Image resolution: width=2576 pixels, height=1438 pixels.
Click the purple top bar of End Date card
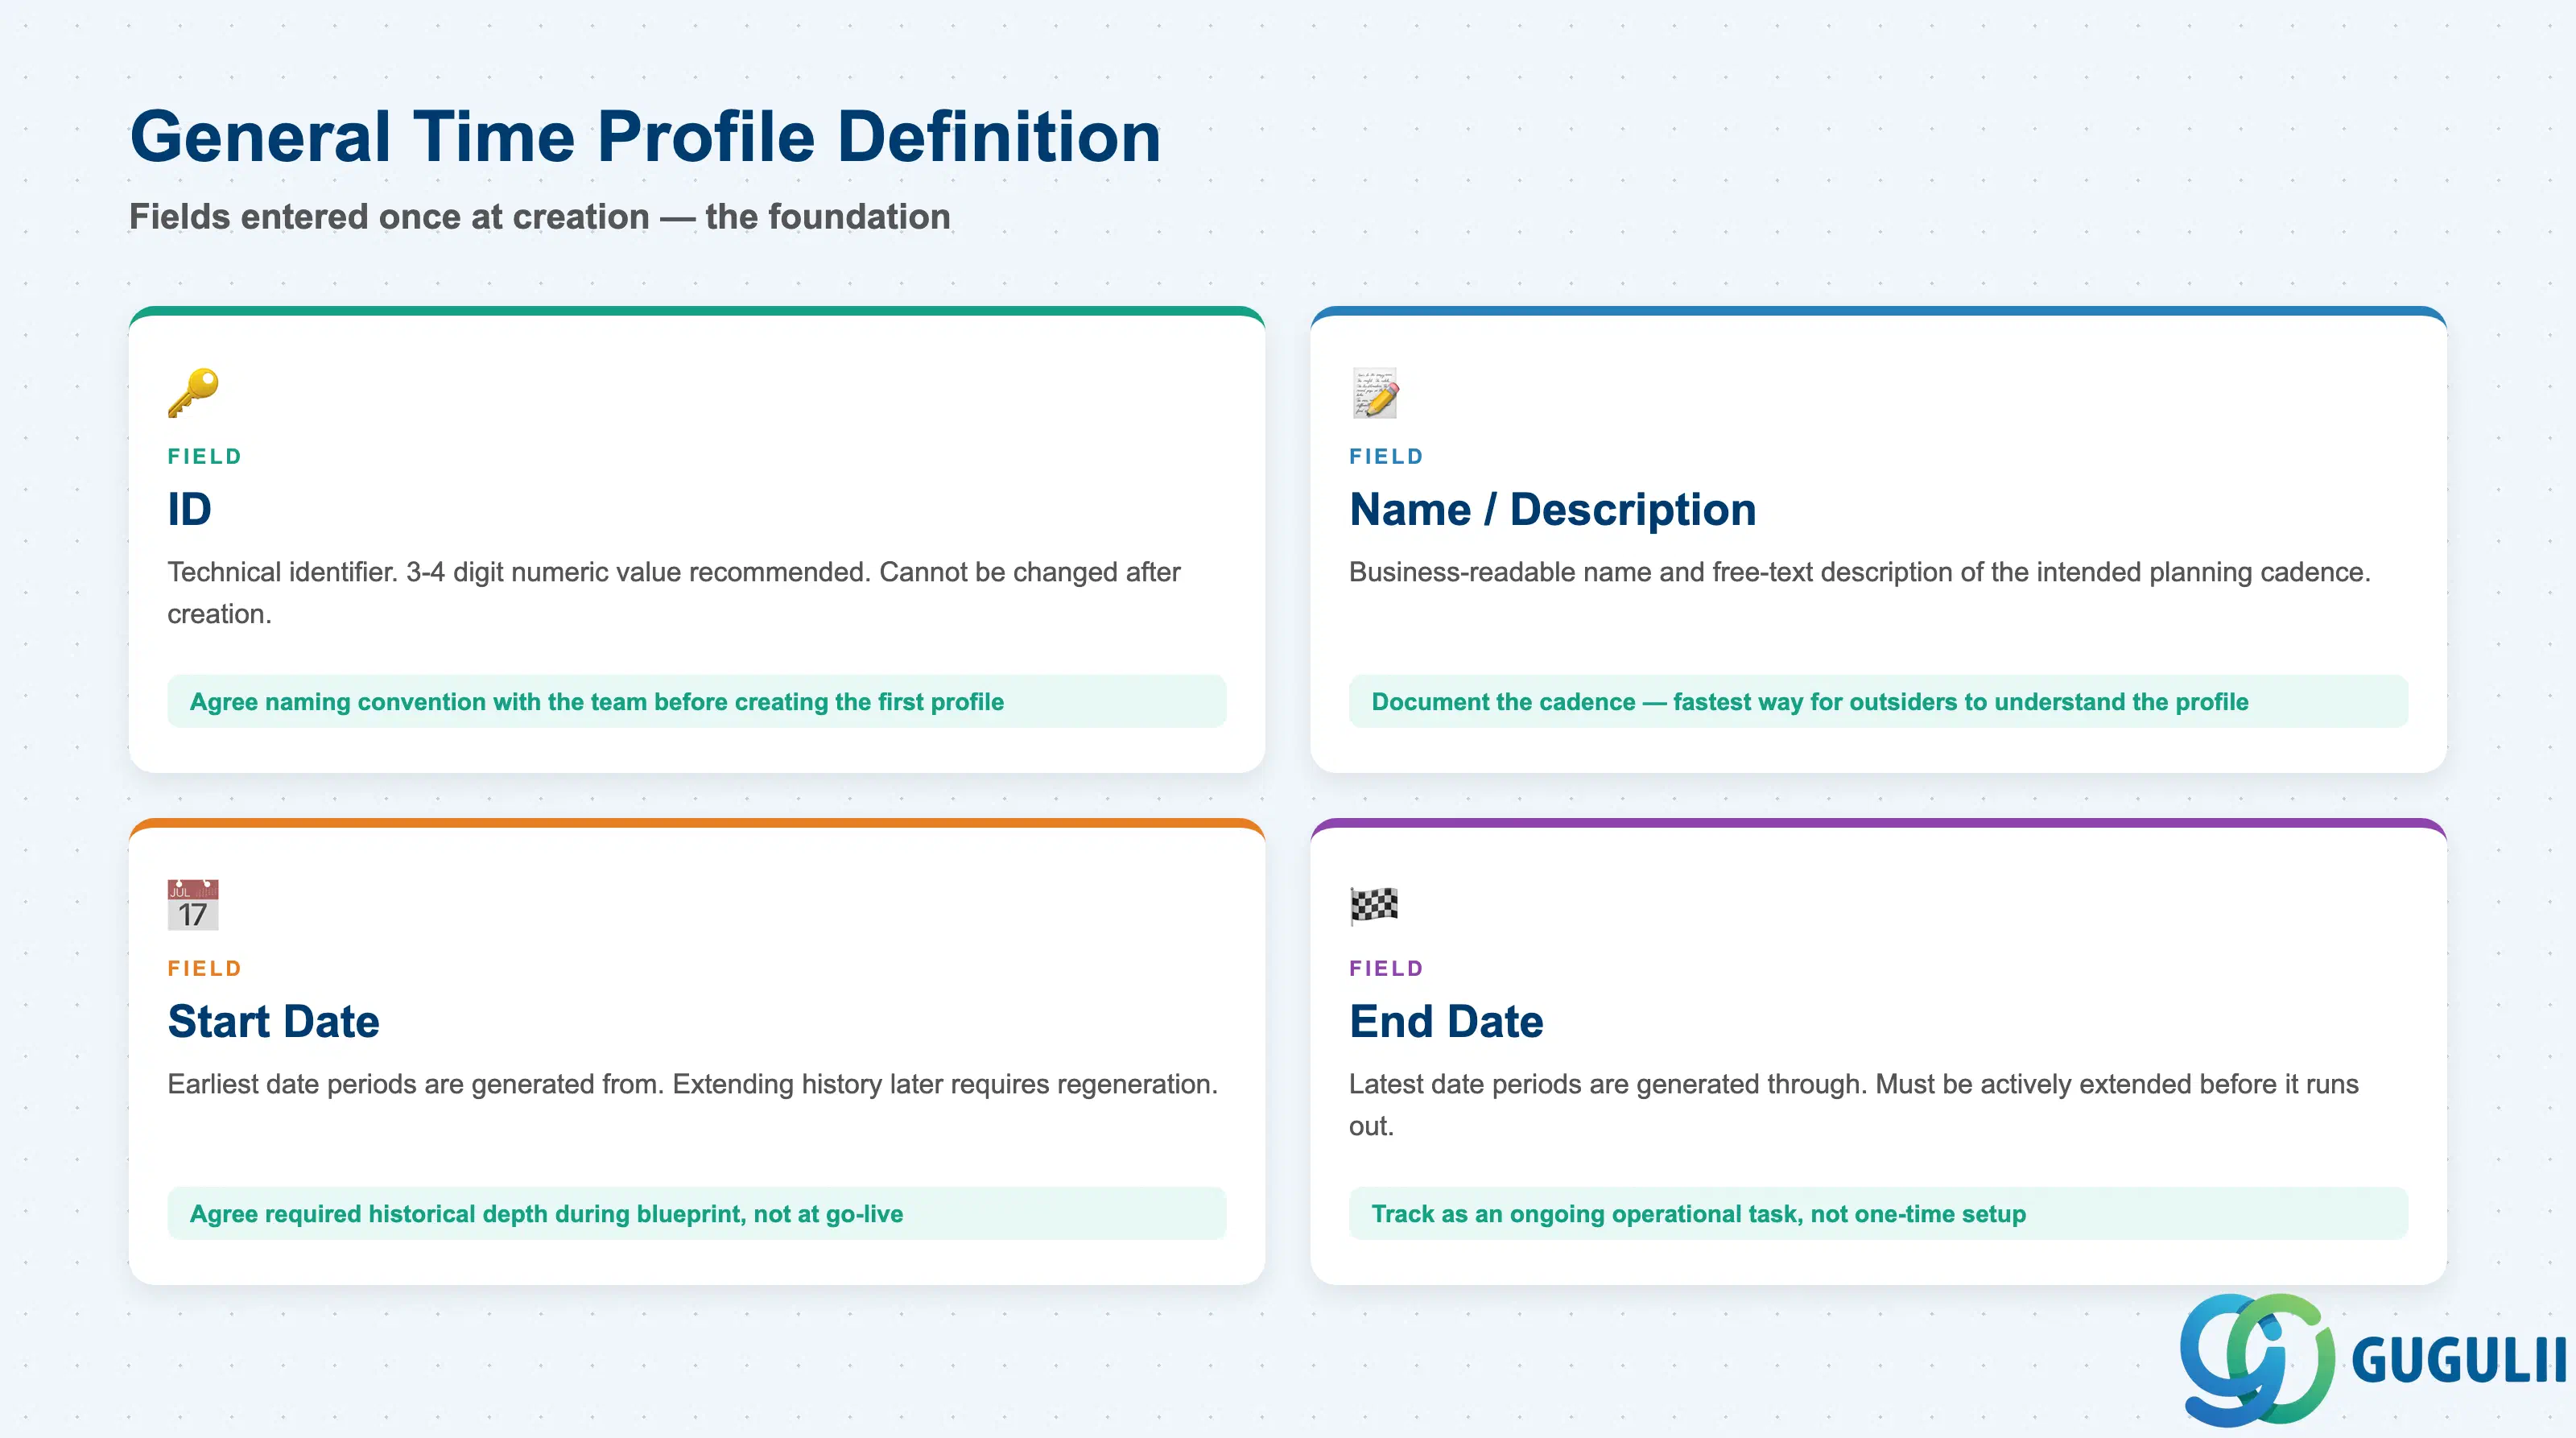pyautogui.click(x=1878, y=823)
